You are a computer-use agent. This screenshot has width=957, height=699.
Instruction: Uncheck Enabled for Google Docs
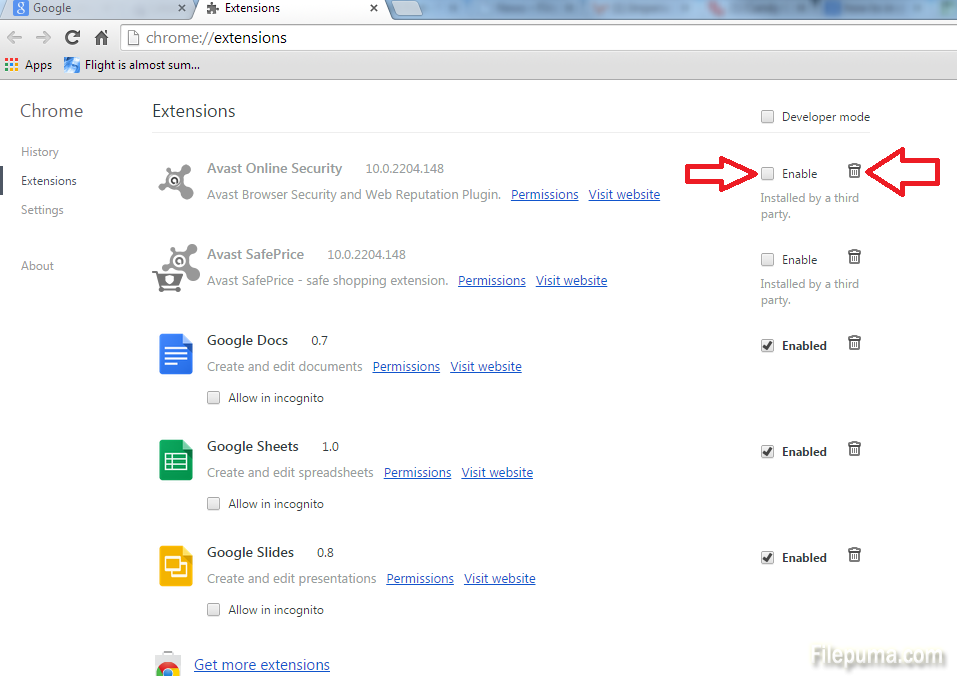click(x=767, y=346)
